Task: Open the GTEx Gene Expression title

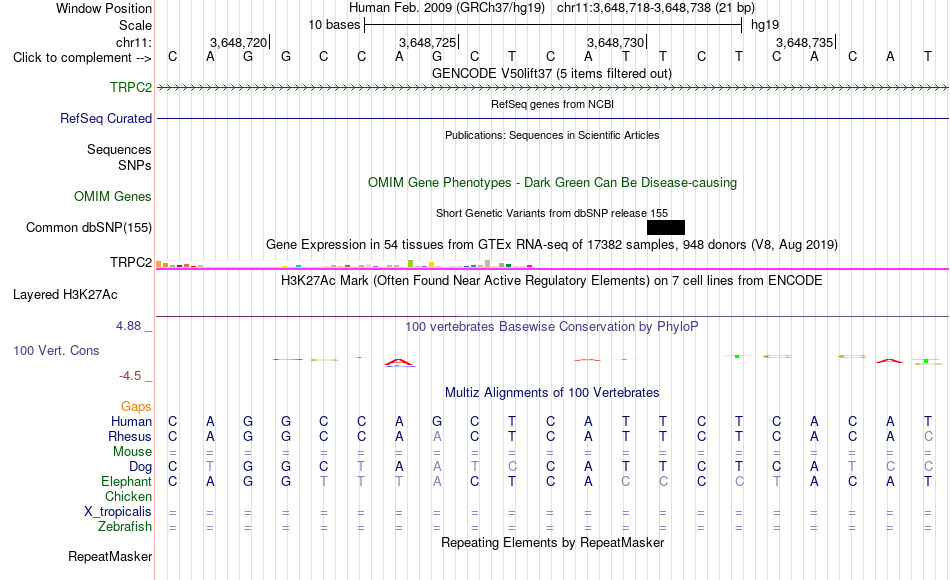Action: coord(552,245)
